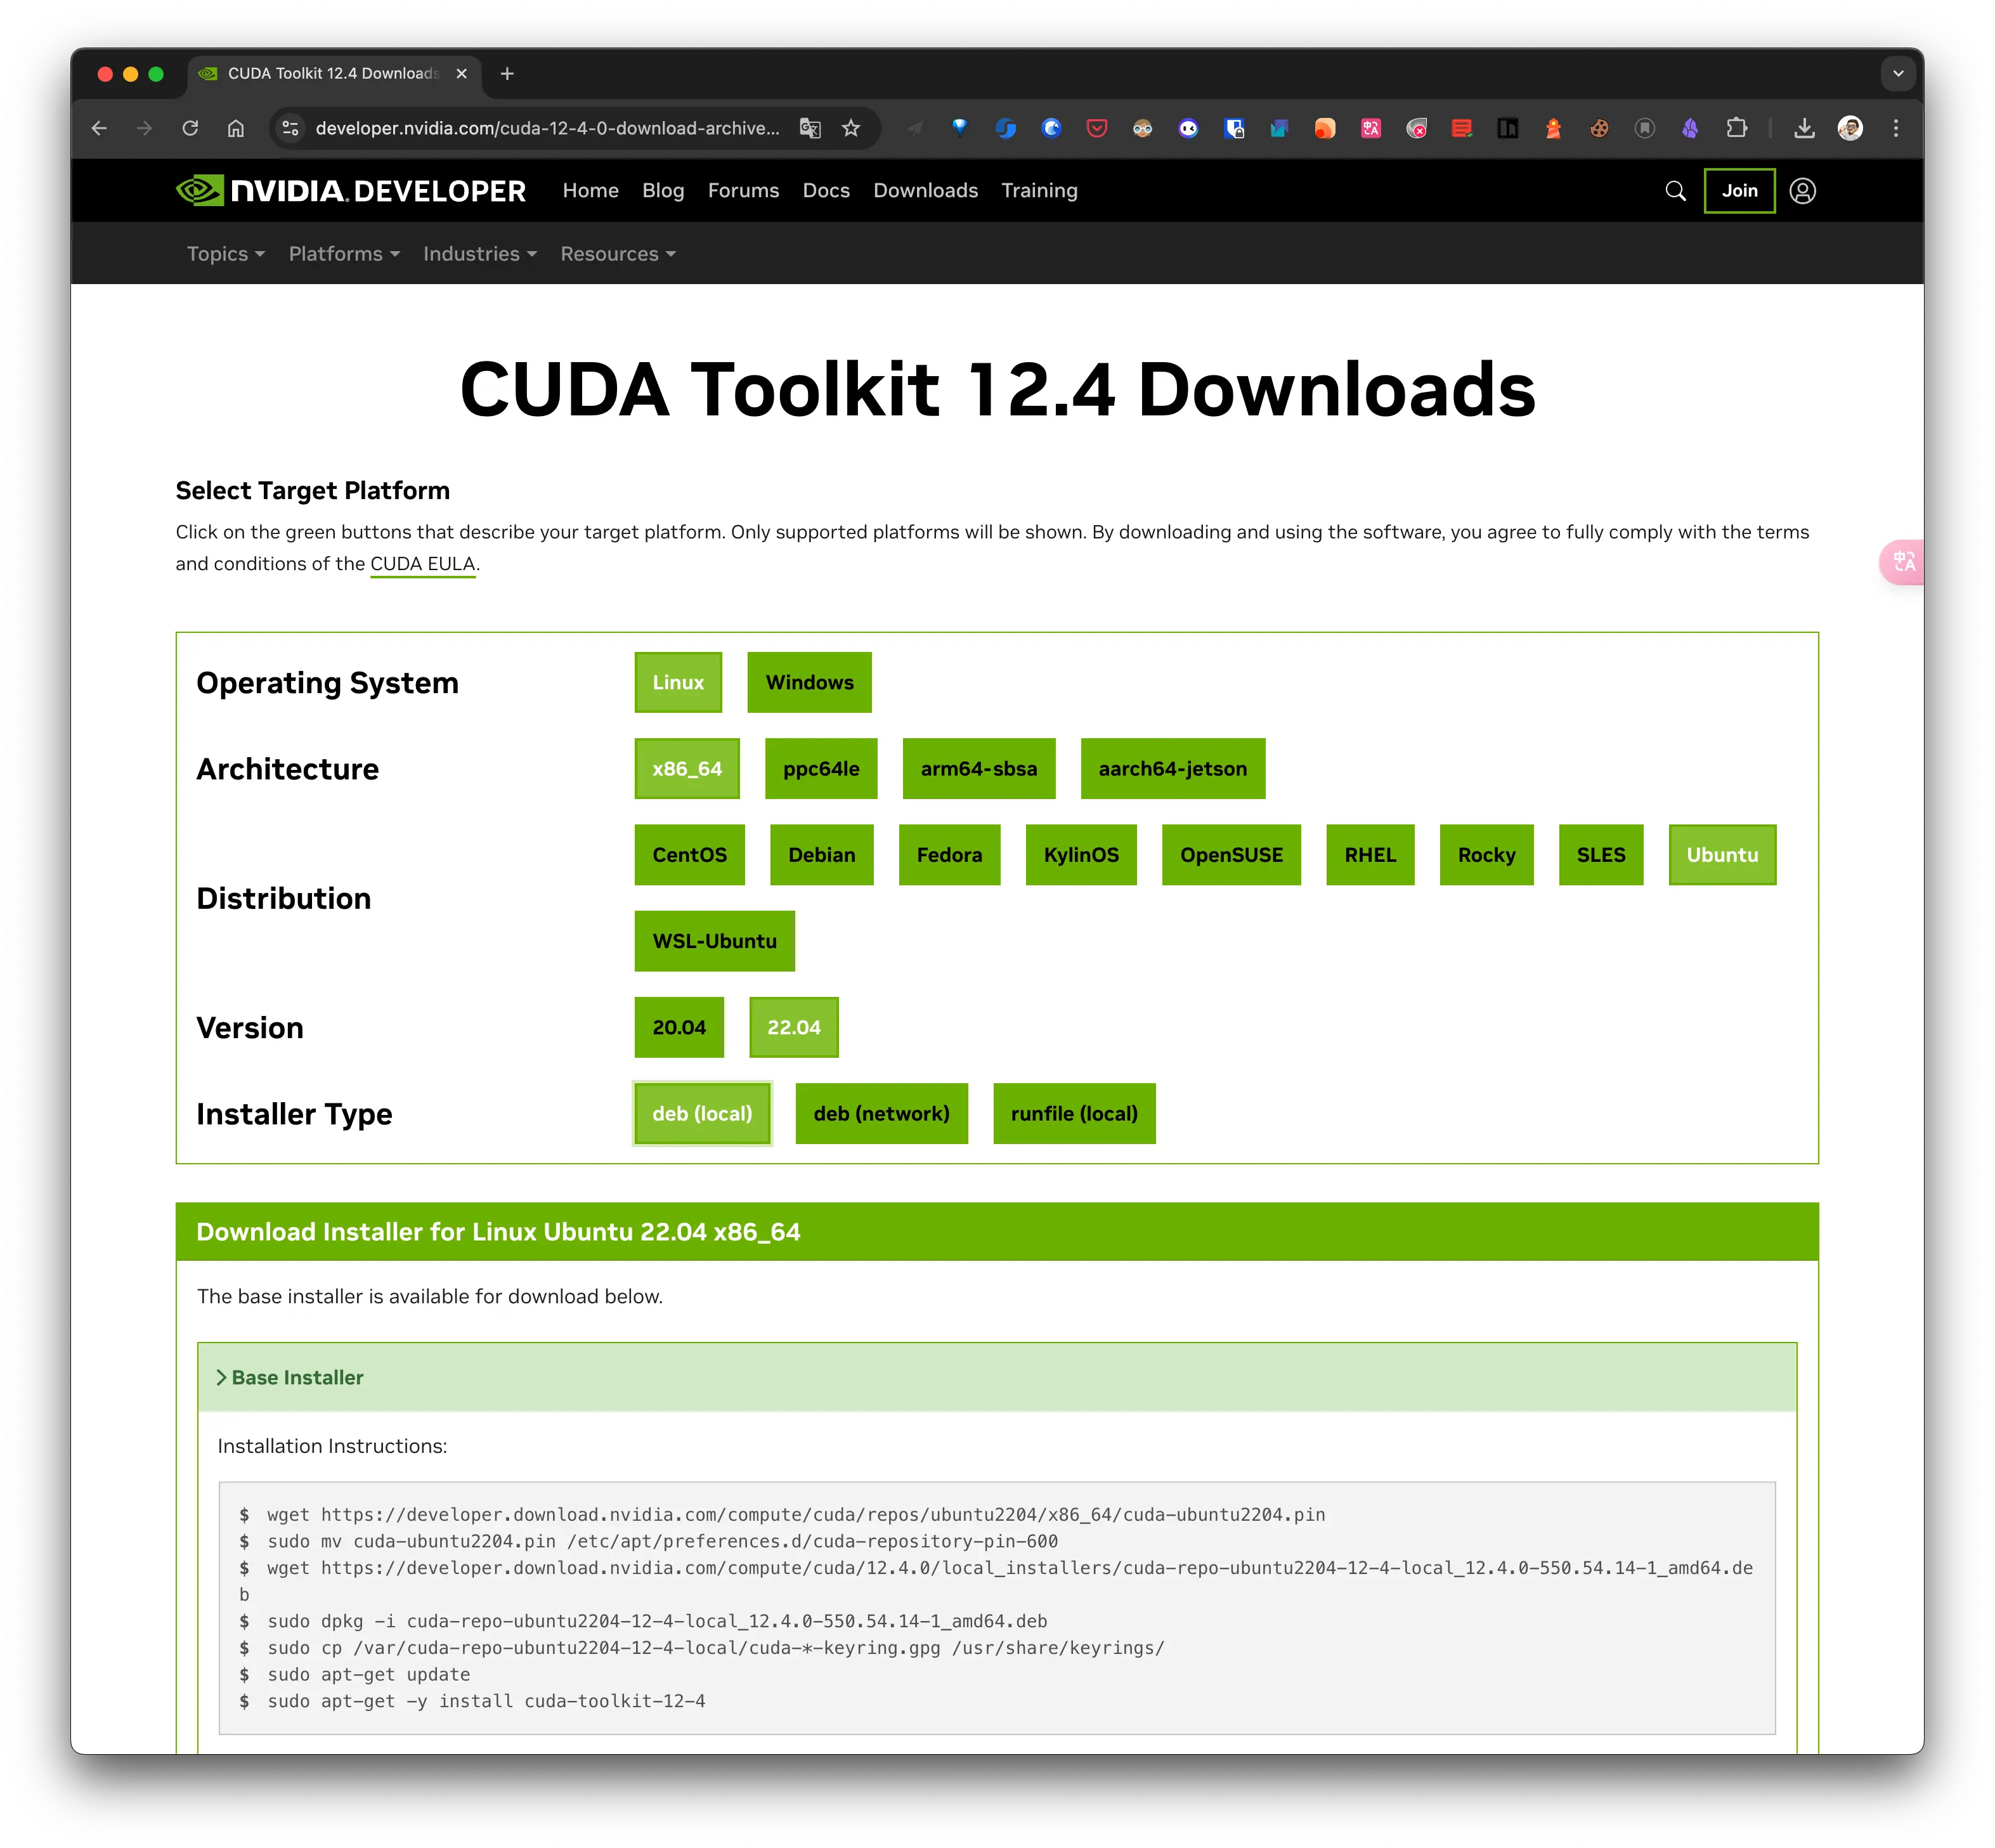Screen dimensions: 1995x1848
Task: Click the translate page icon in the address bar
Action: click(x=810, y=128)
